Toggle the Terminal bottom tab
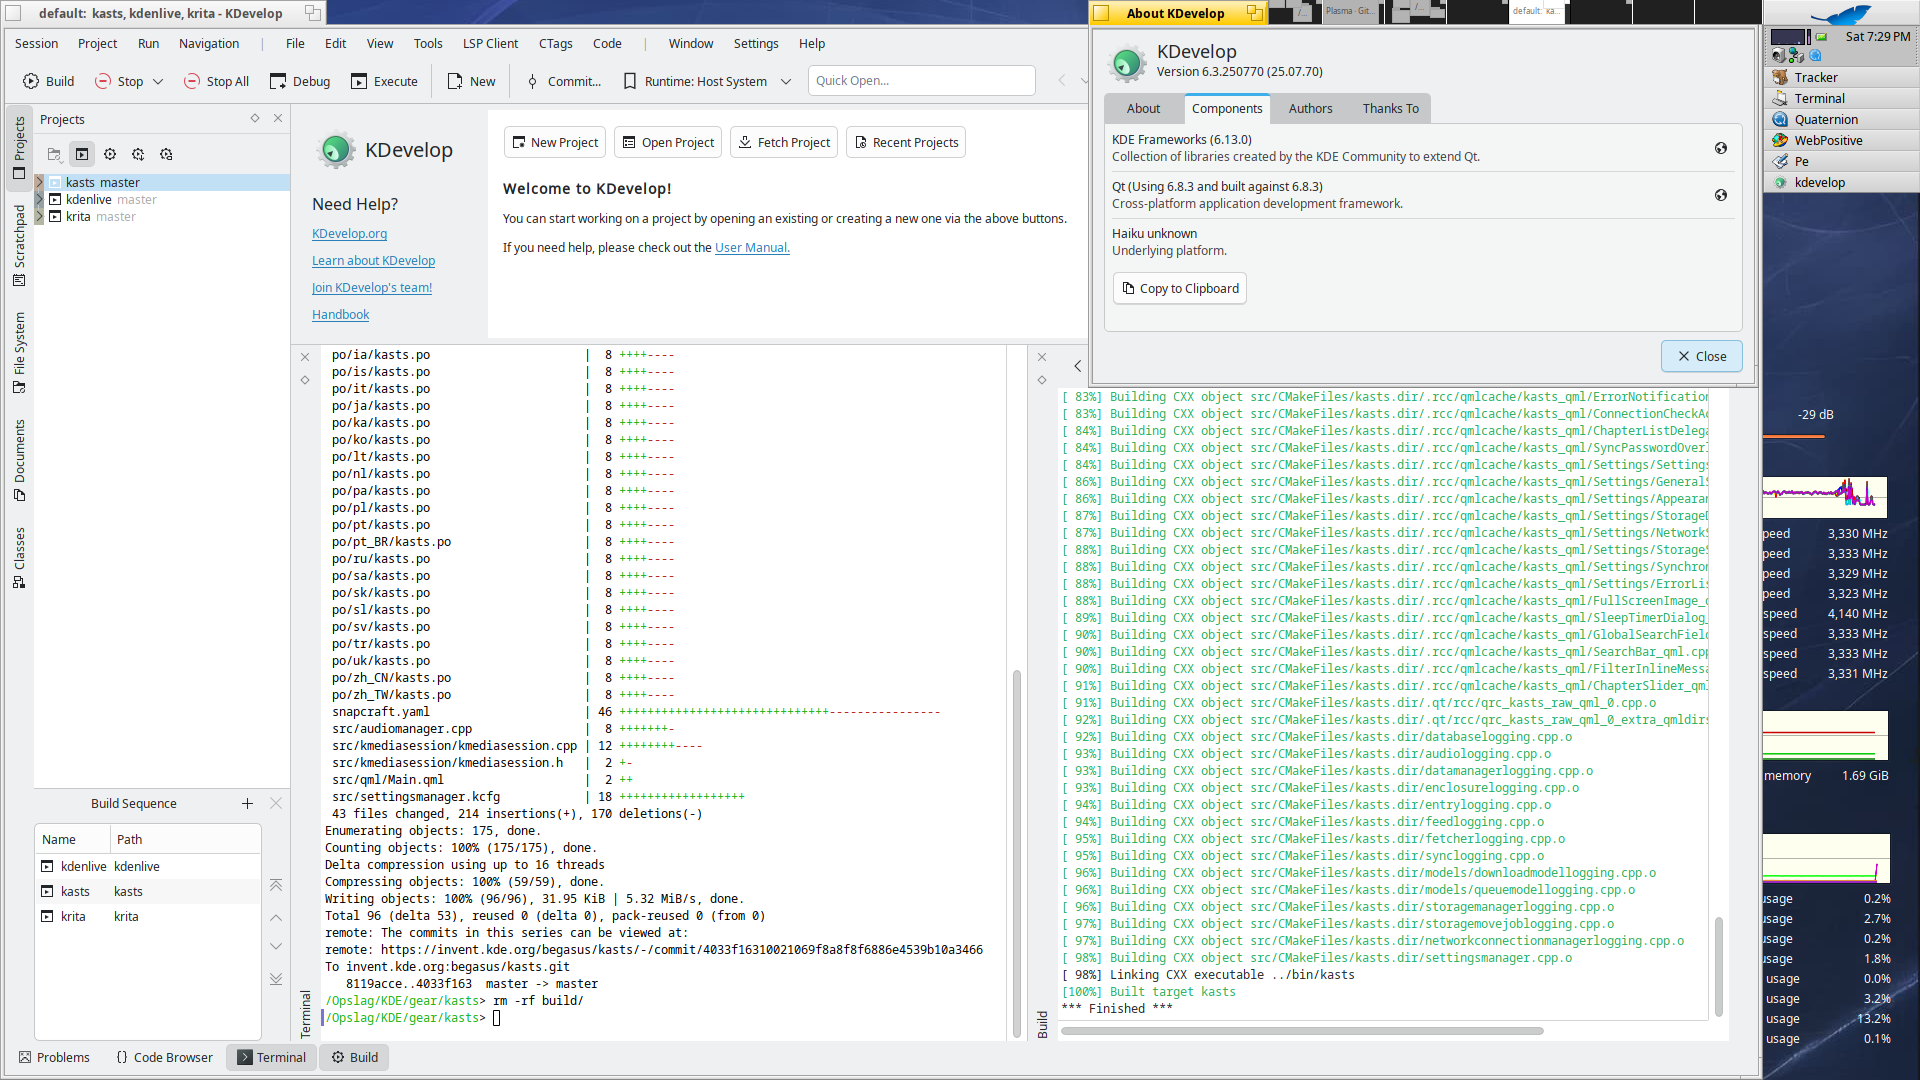The width and height of the screenshot is (1920, 1080). pos(272,1057)
